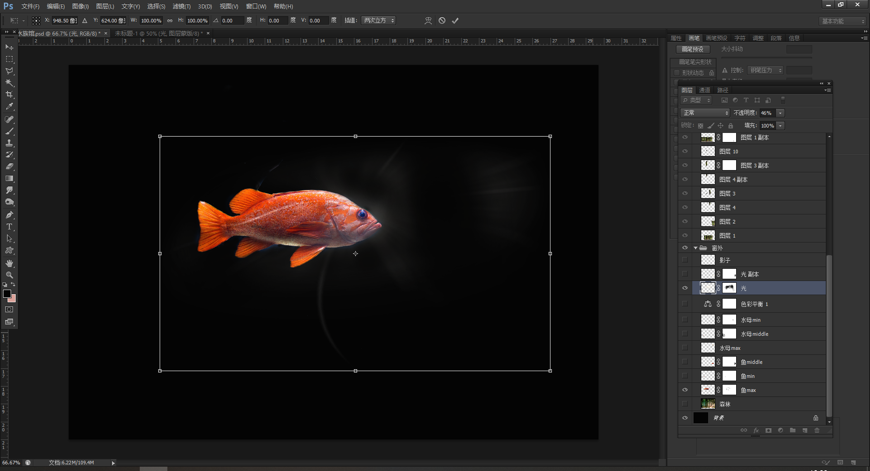Open fill percentage dropdown arrow
870x471 pixels.
coord(780,125)
